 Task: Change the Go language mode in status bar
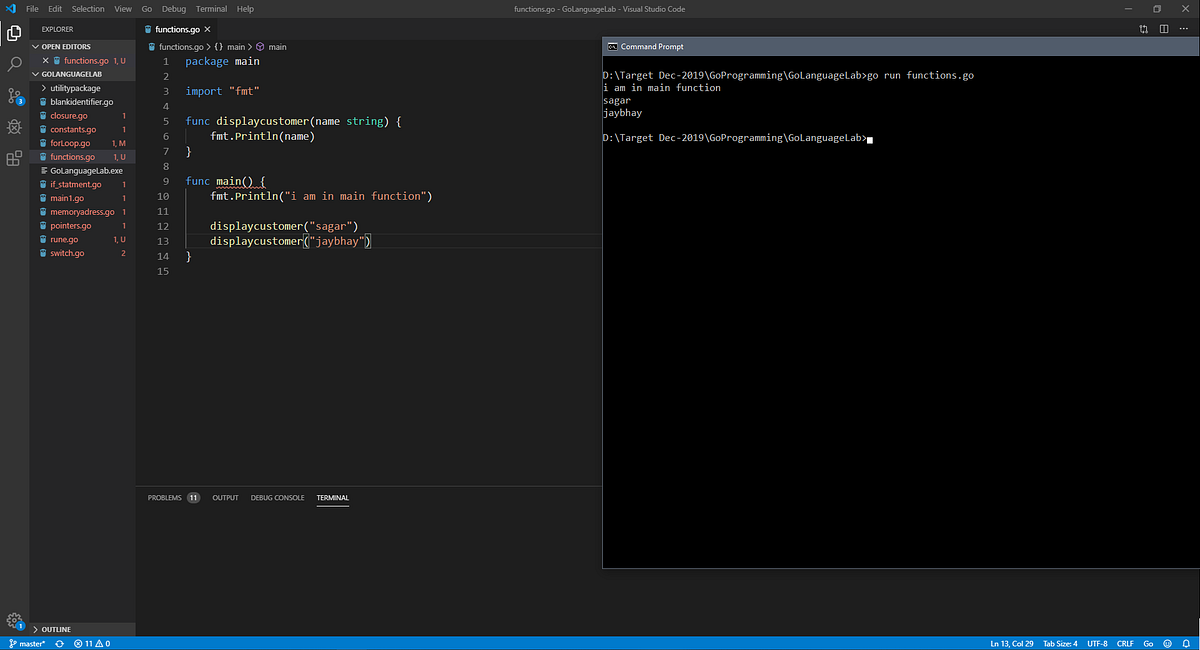[x=1149, y=644]
